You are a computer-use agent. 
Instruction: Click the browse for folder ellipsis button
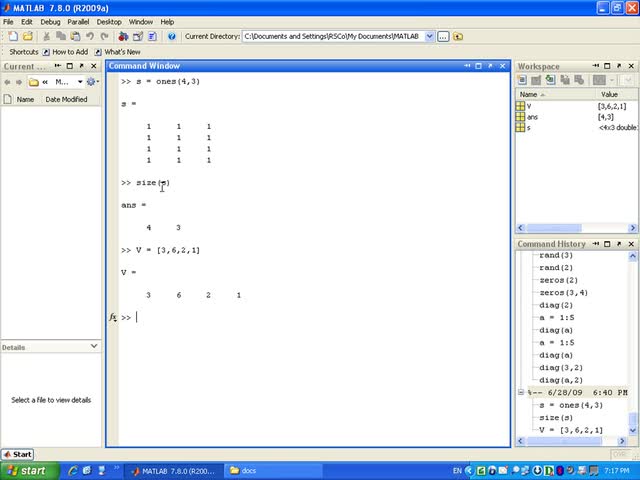click(443, 37)
